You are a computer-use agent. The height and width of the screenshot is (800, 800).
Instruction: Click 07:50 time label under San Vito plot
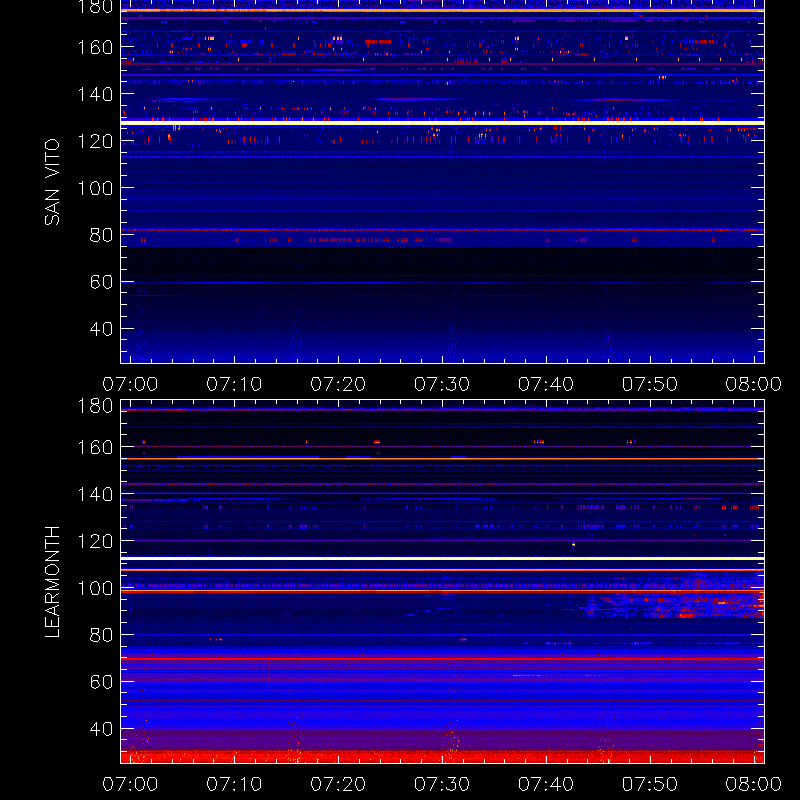[x=650, y=384]
